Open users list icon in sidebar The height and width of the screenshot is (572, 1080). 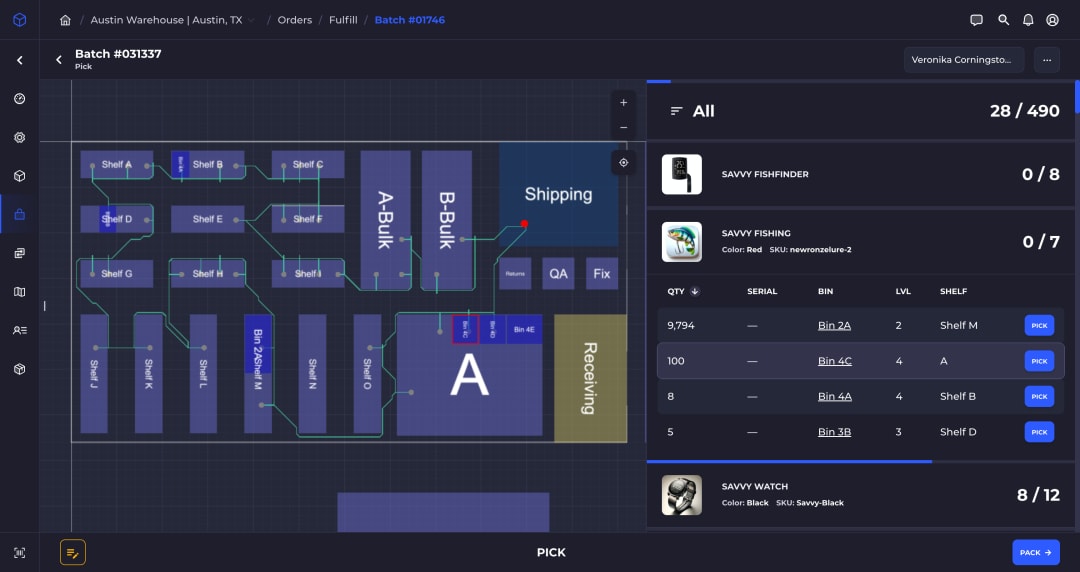(19, 330)
